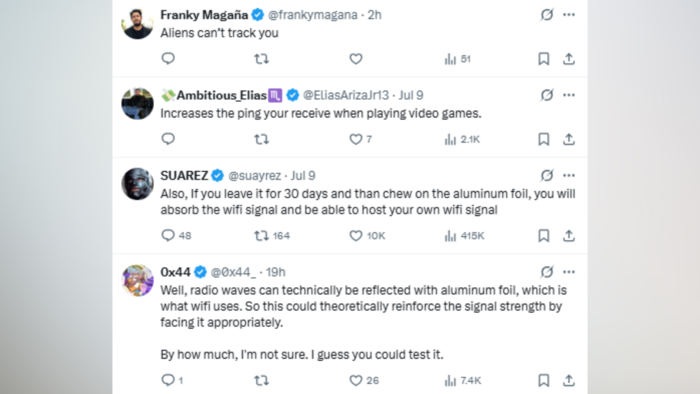This screenshot has width=700, height=394.
Task: Open @frankymagana profile handle
Action: pos(312,15)
